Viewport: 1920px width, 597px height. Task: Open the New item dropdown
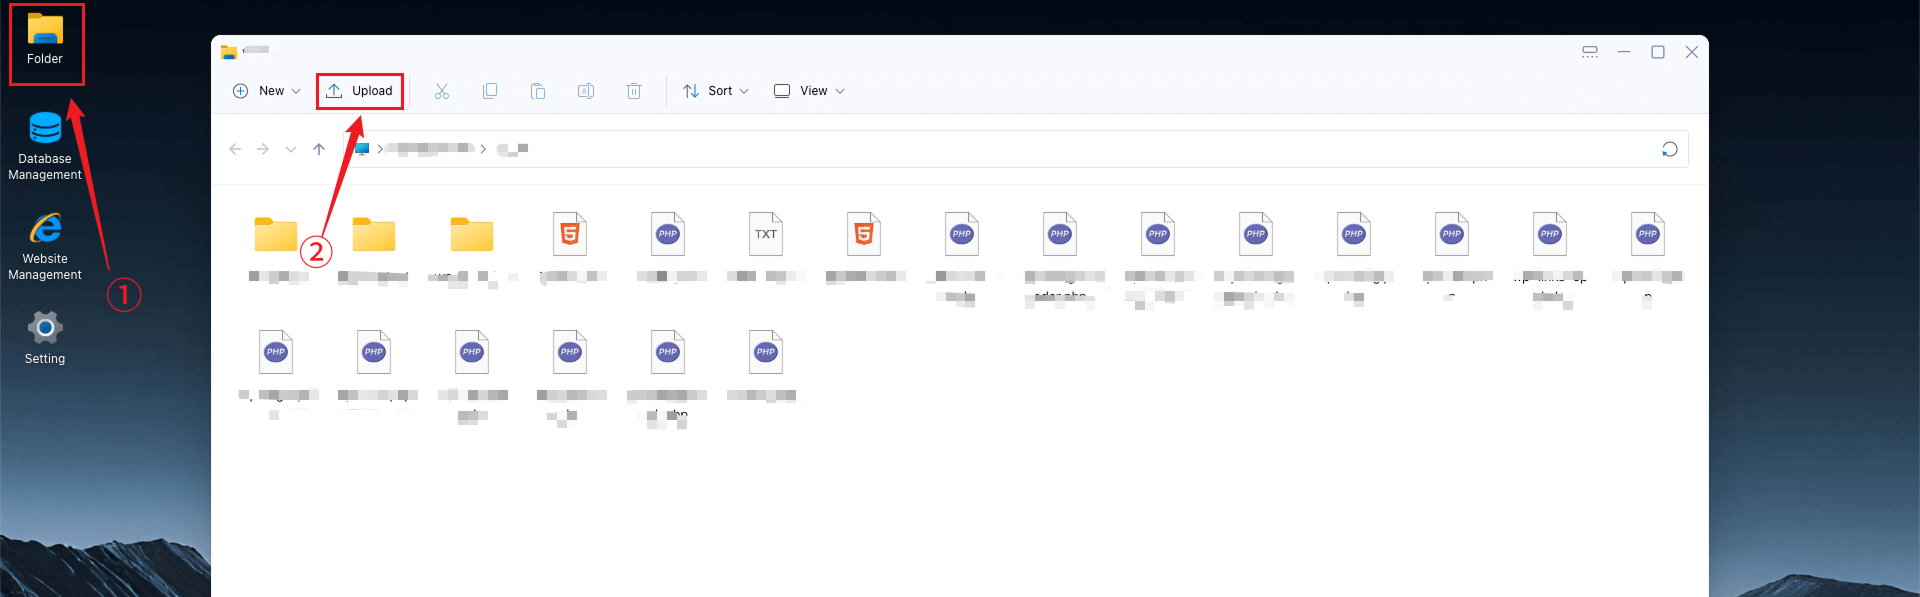click(x=266, y=91)
